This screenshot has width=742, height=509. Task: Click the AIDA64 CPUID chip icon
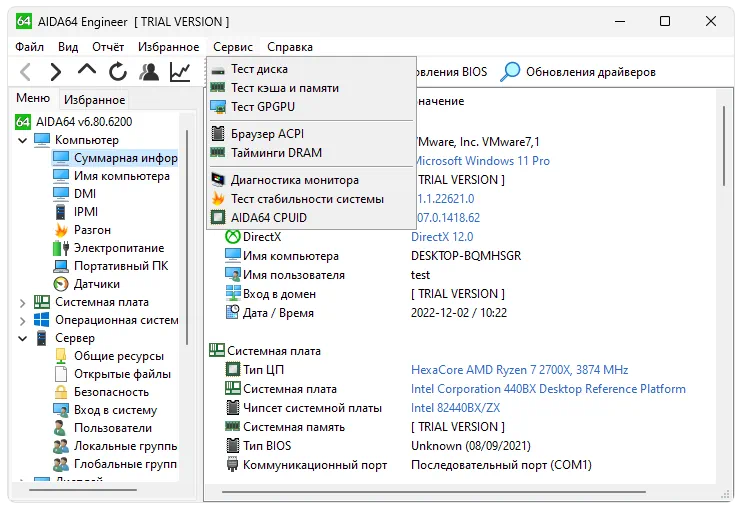[218, 218]
